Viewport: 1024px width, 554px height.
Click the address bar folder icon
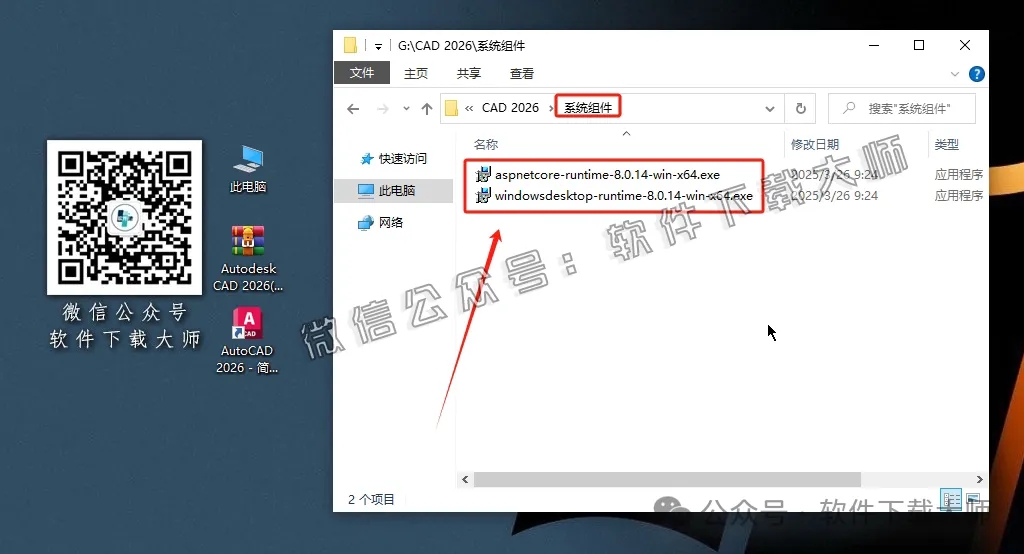451,108
